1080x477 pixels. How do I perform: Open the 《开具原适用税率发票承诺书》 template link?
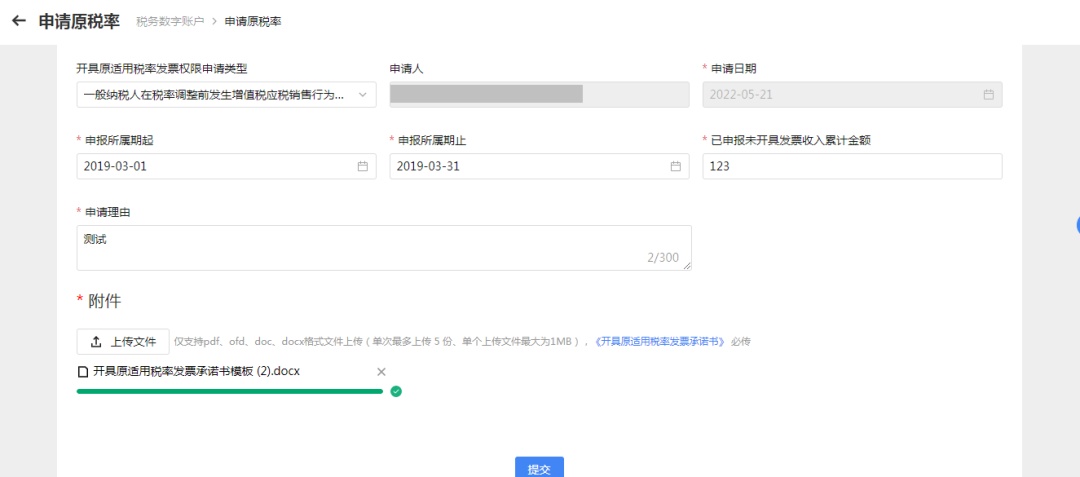click(x=659, y=342)
